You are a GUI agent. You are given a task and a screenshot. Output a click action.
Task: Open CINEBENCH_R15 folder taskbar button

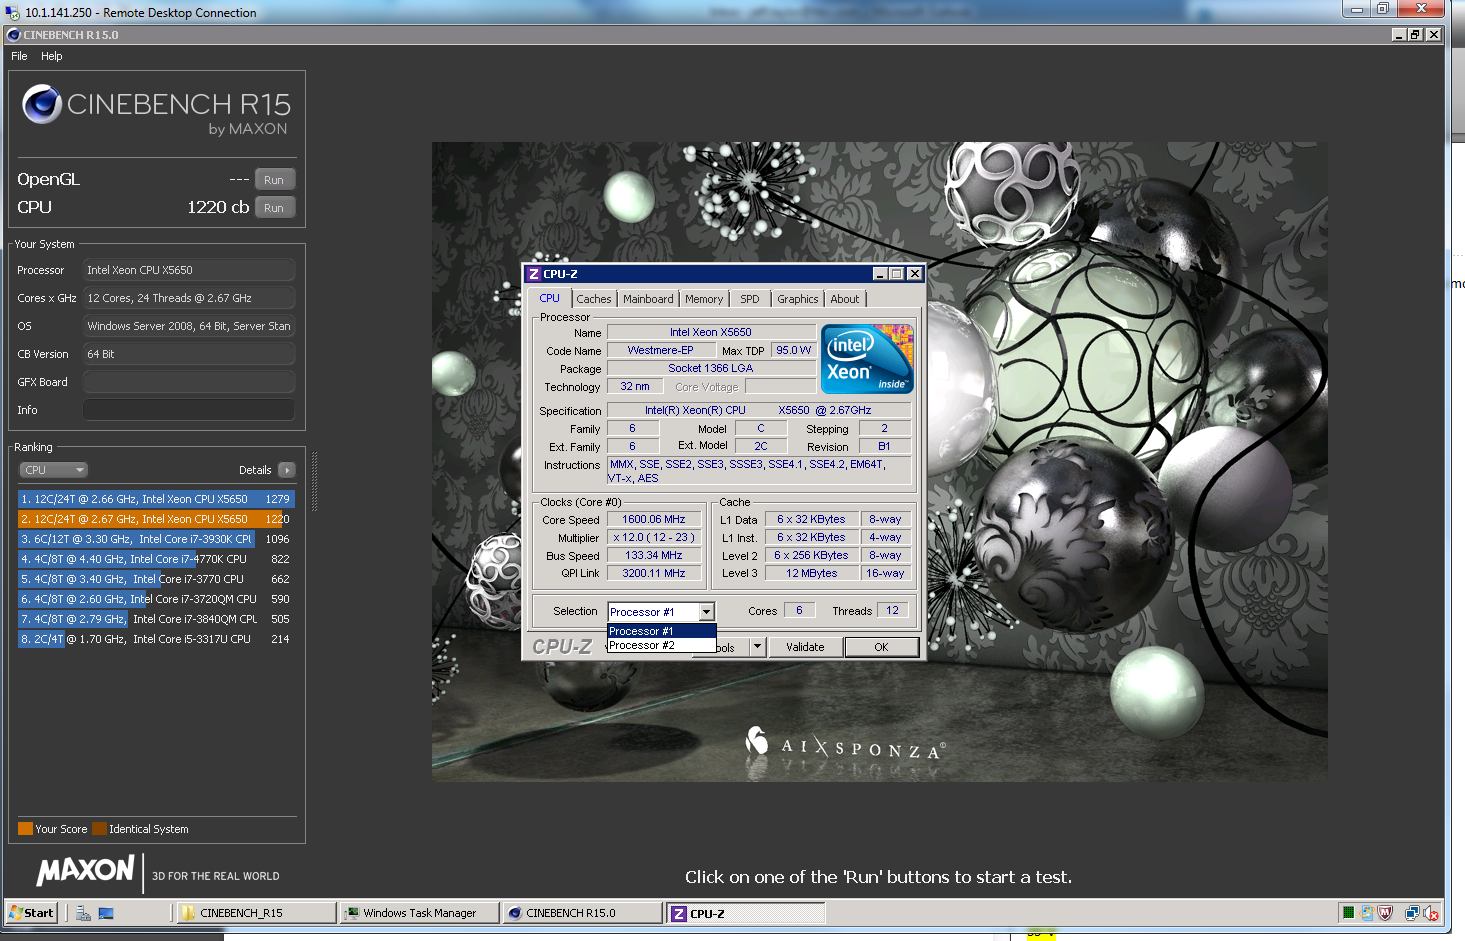(x=257, y=913)
